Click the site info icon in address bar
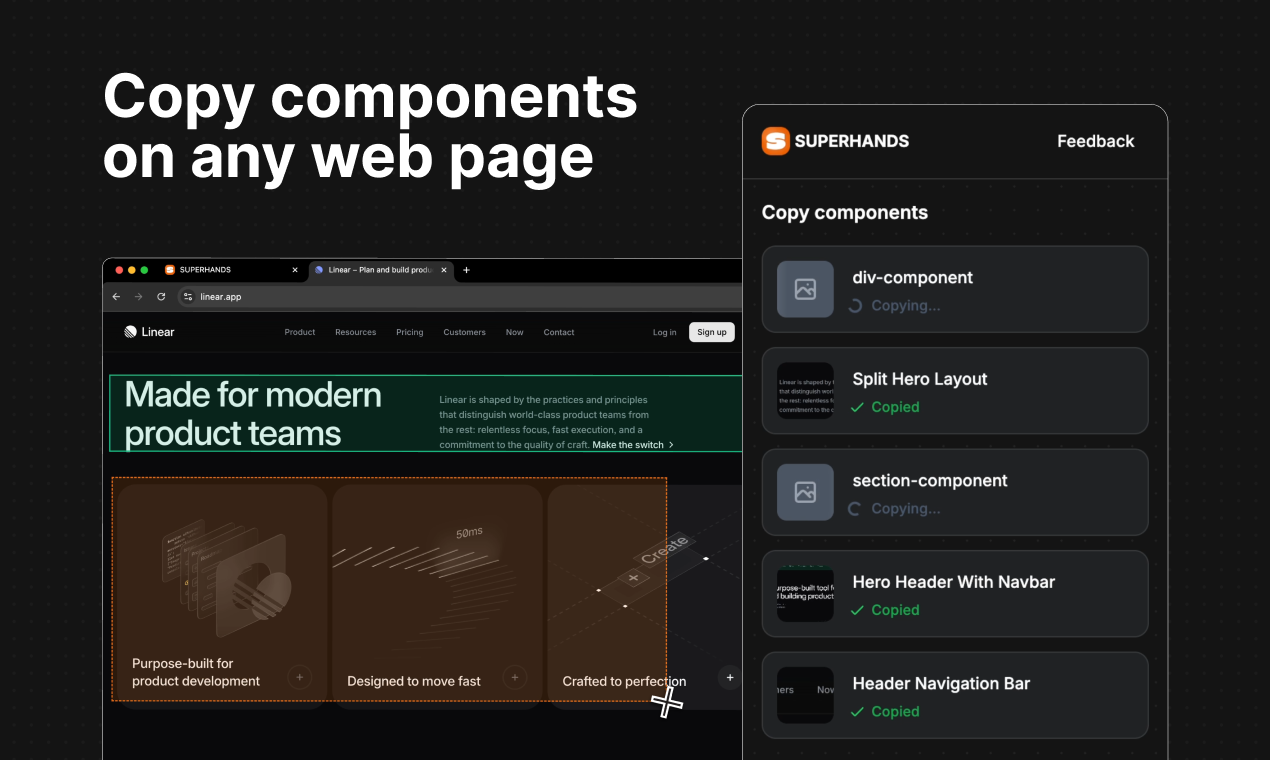This screenshot has width=1270, height=760. tap(187, 297)
